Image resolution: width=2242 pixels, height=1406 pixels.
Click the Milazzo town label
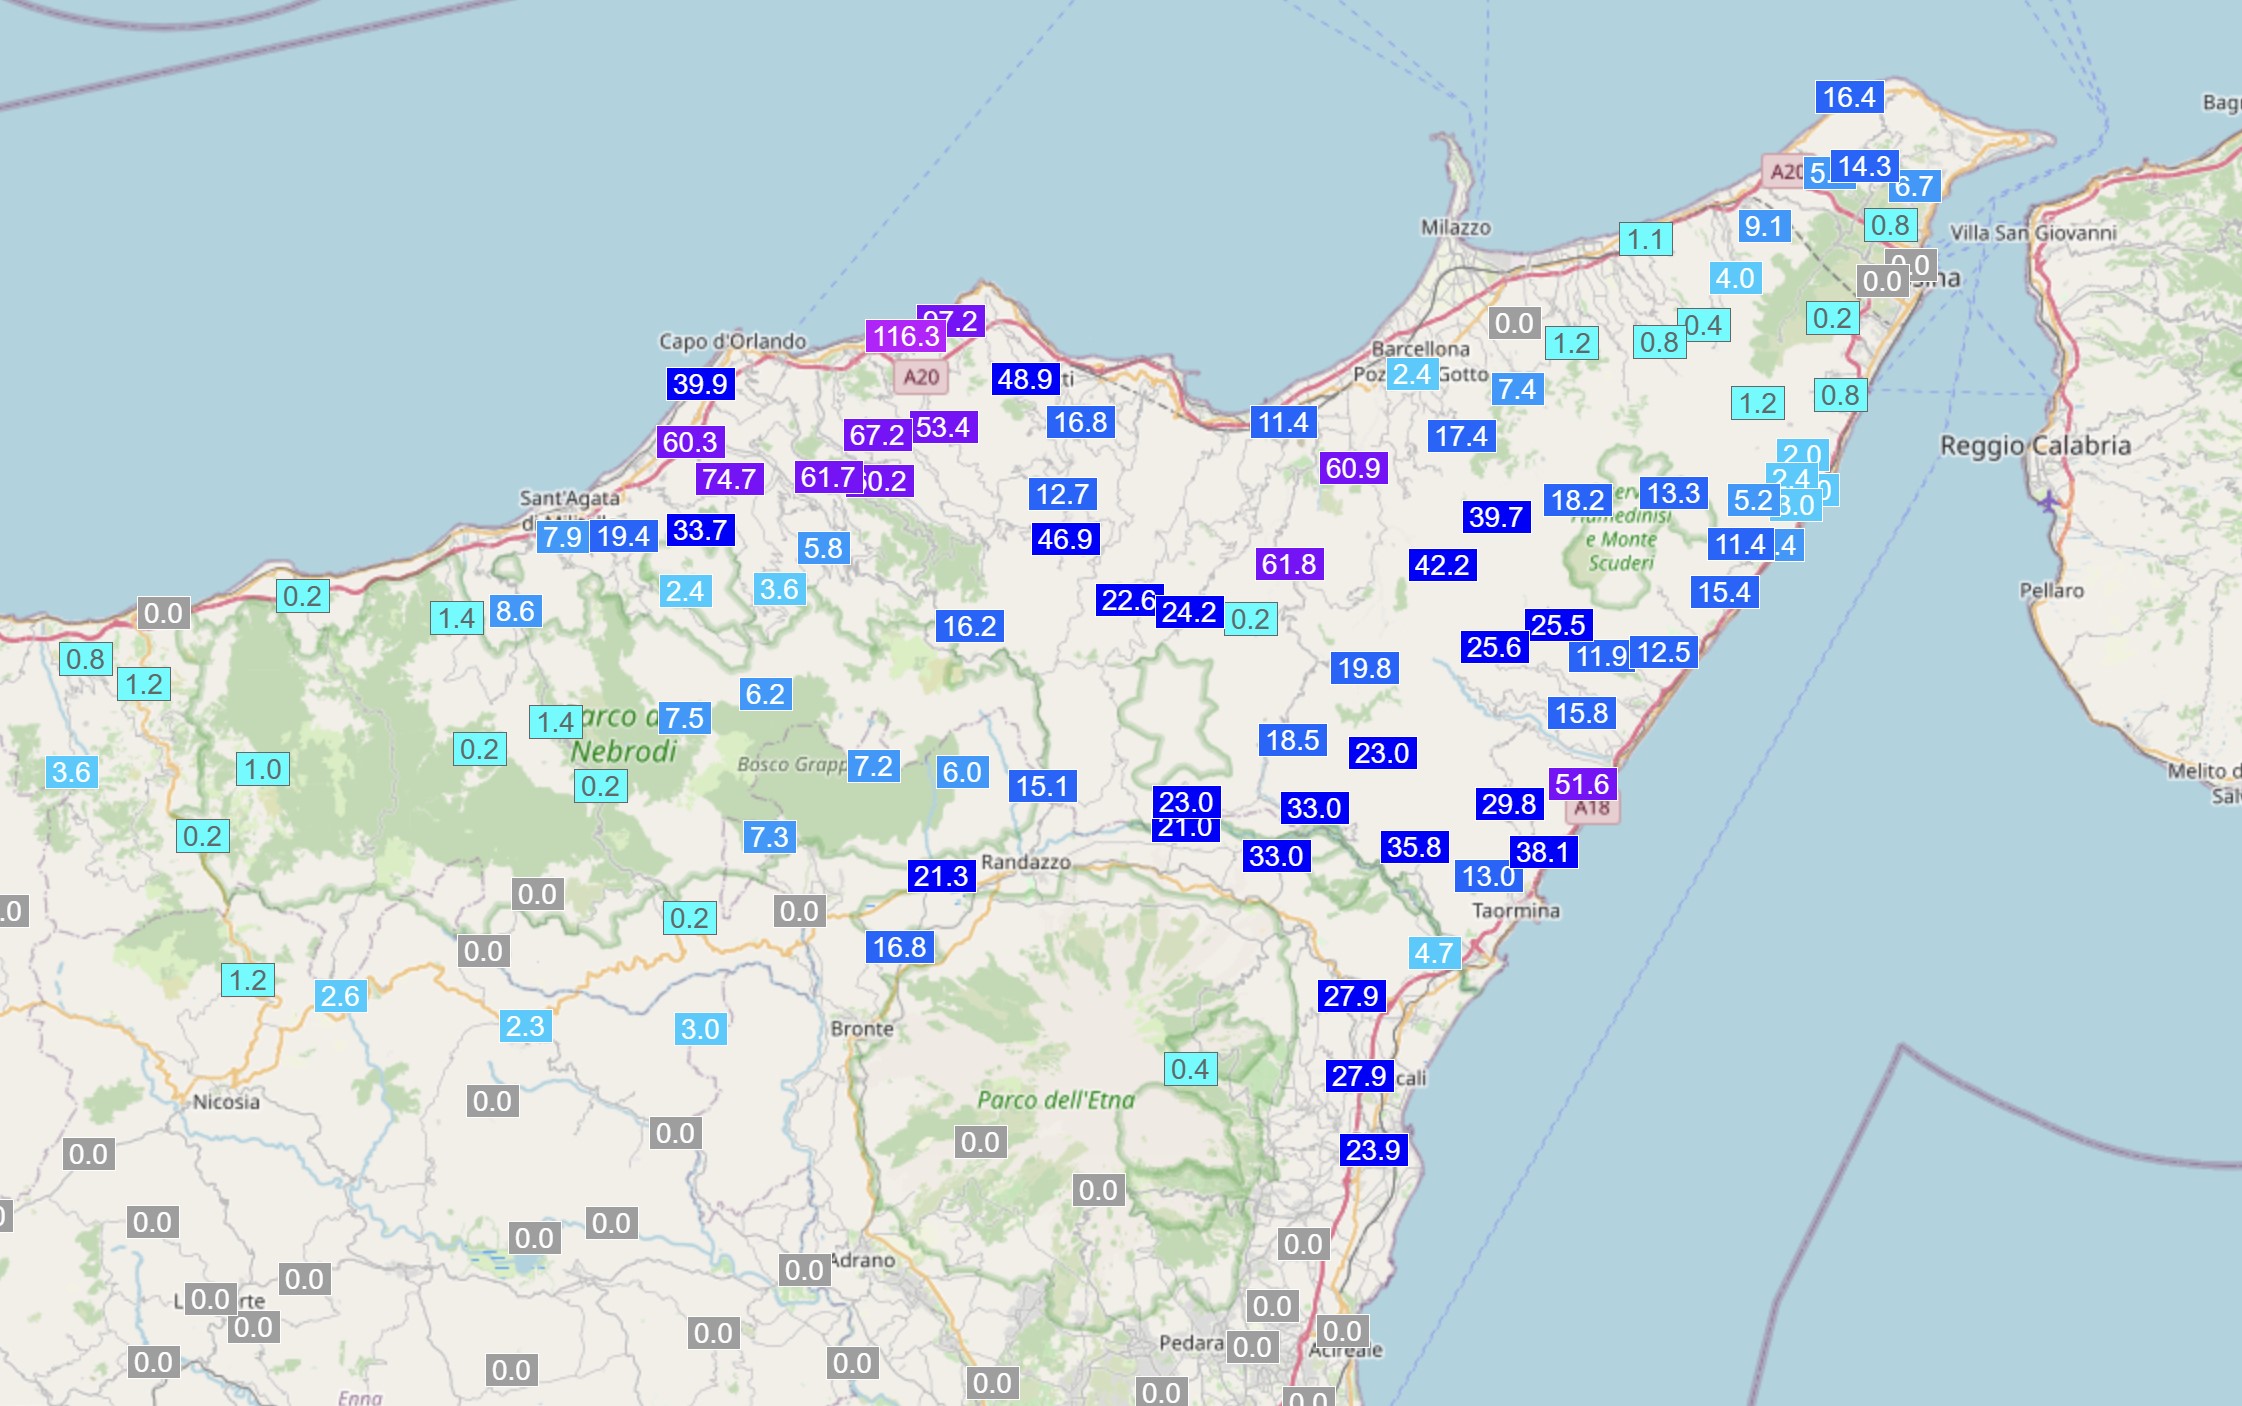tap(1455, 228)
